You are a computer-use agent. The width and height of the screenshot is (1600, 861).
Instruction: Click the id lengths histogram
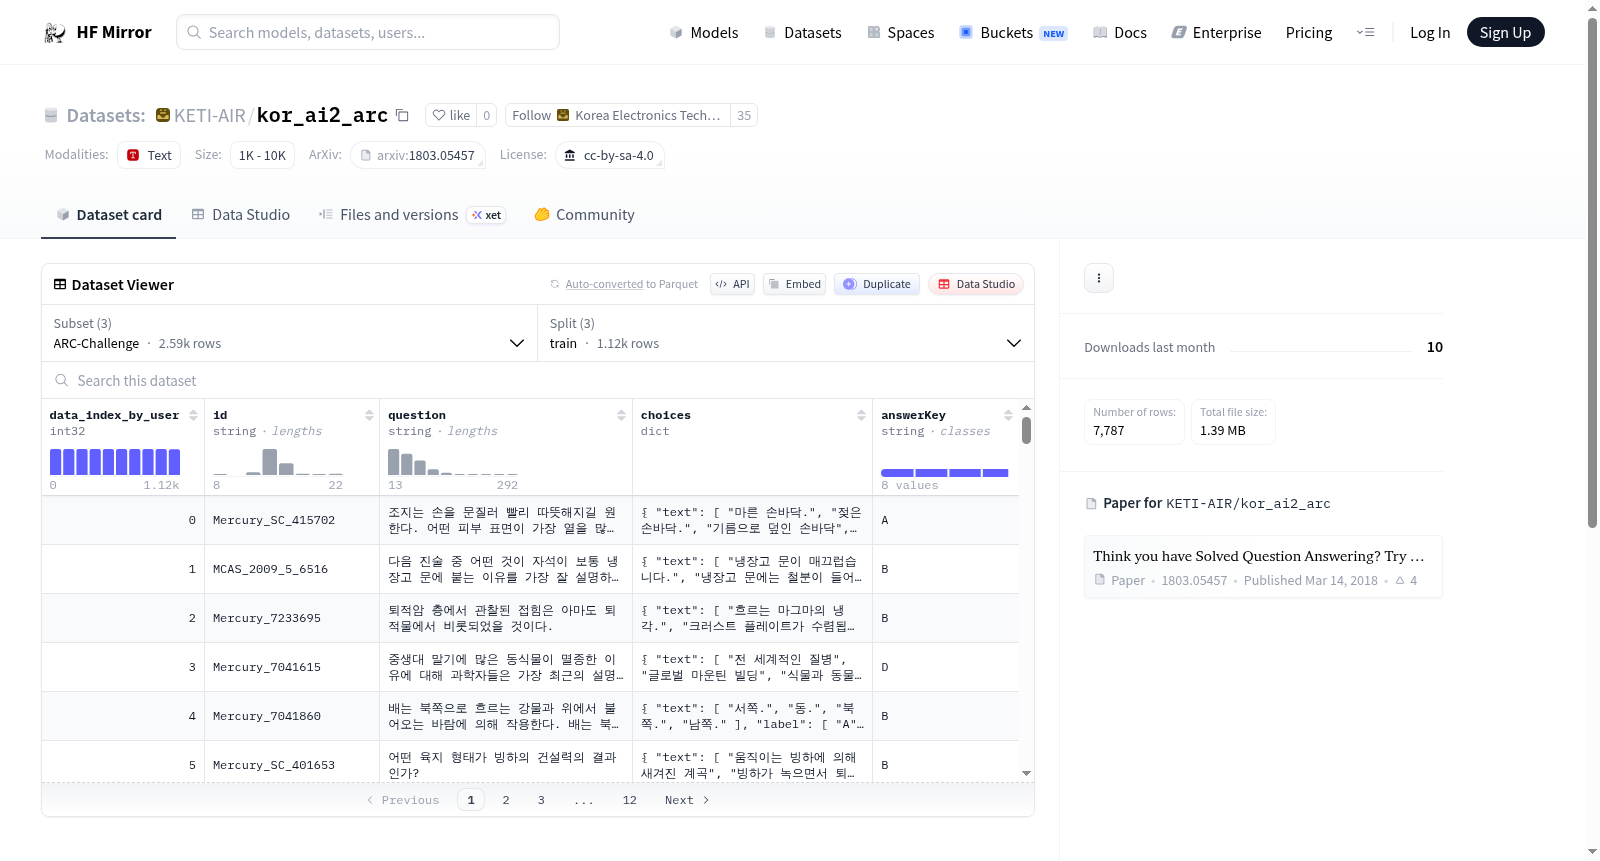278,462
